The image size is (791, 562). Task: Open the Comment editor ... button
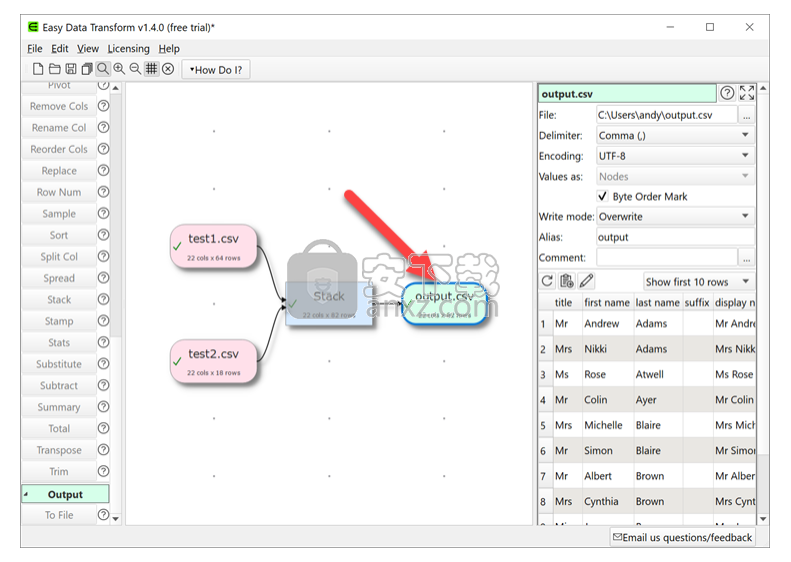pyautogui.click(x=747, y=258)
